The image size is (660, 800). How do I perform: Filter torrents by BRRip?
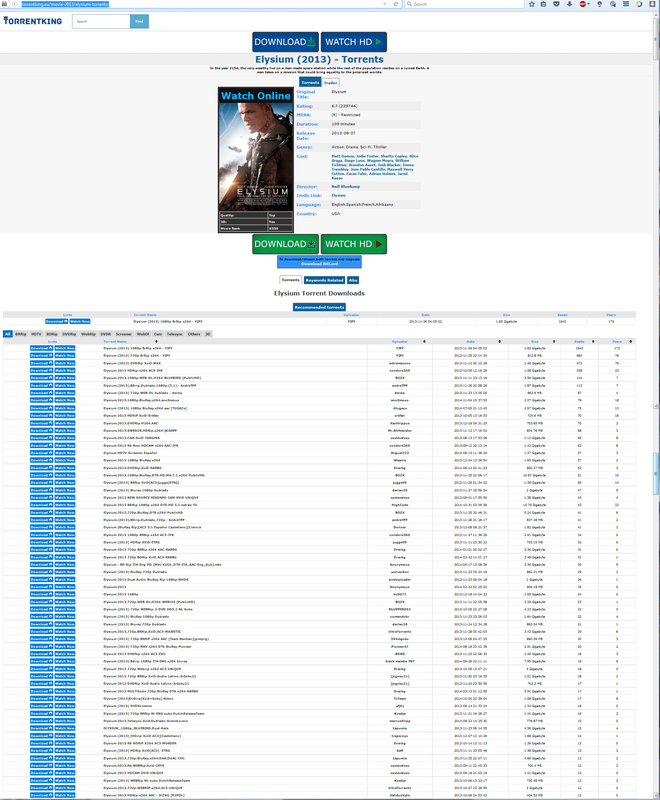21,334
